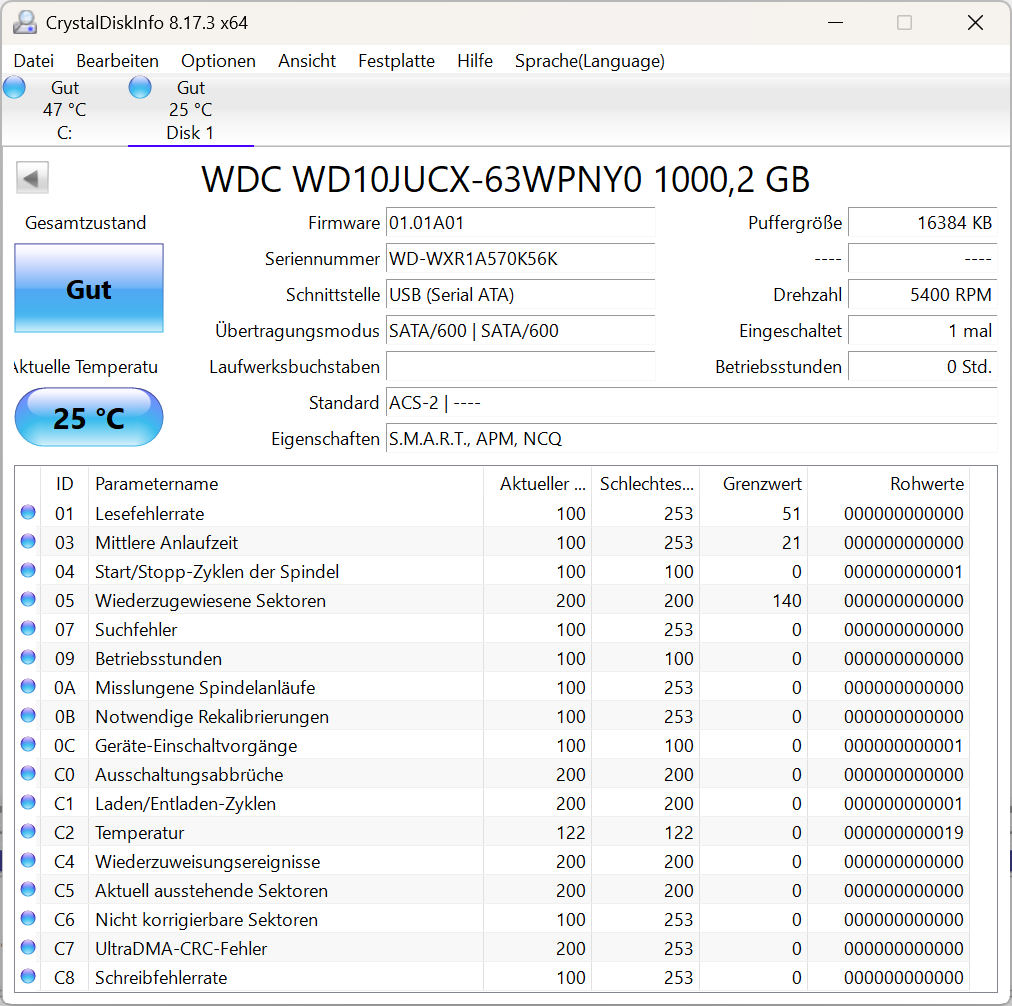Click the Gesamtzustand label
This screenshot has width=1012, height=1006.
(x=85, y=223)
